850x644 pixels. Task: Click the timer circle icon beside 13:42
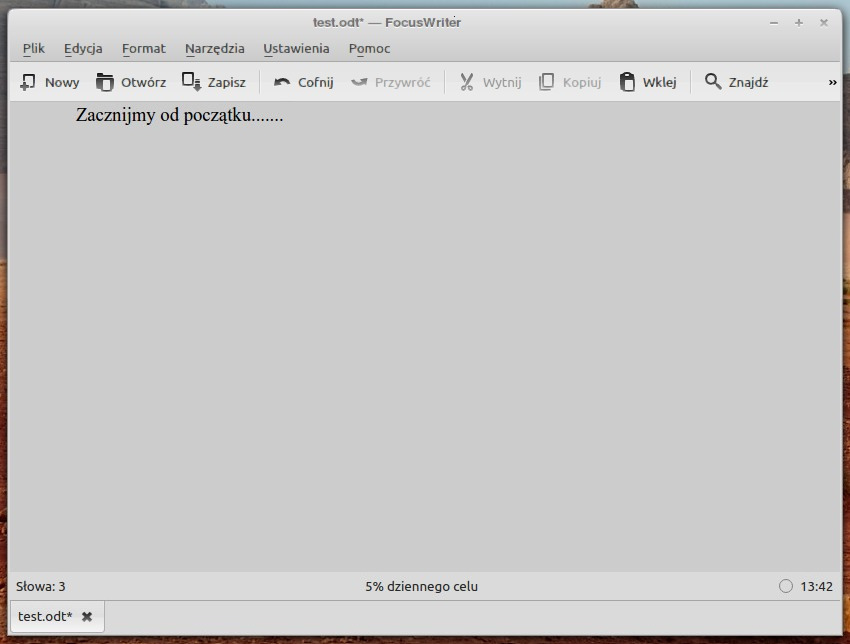click(x=785, y=586)
